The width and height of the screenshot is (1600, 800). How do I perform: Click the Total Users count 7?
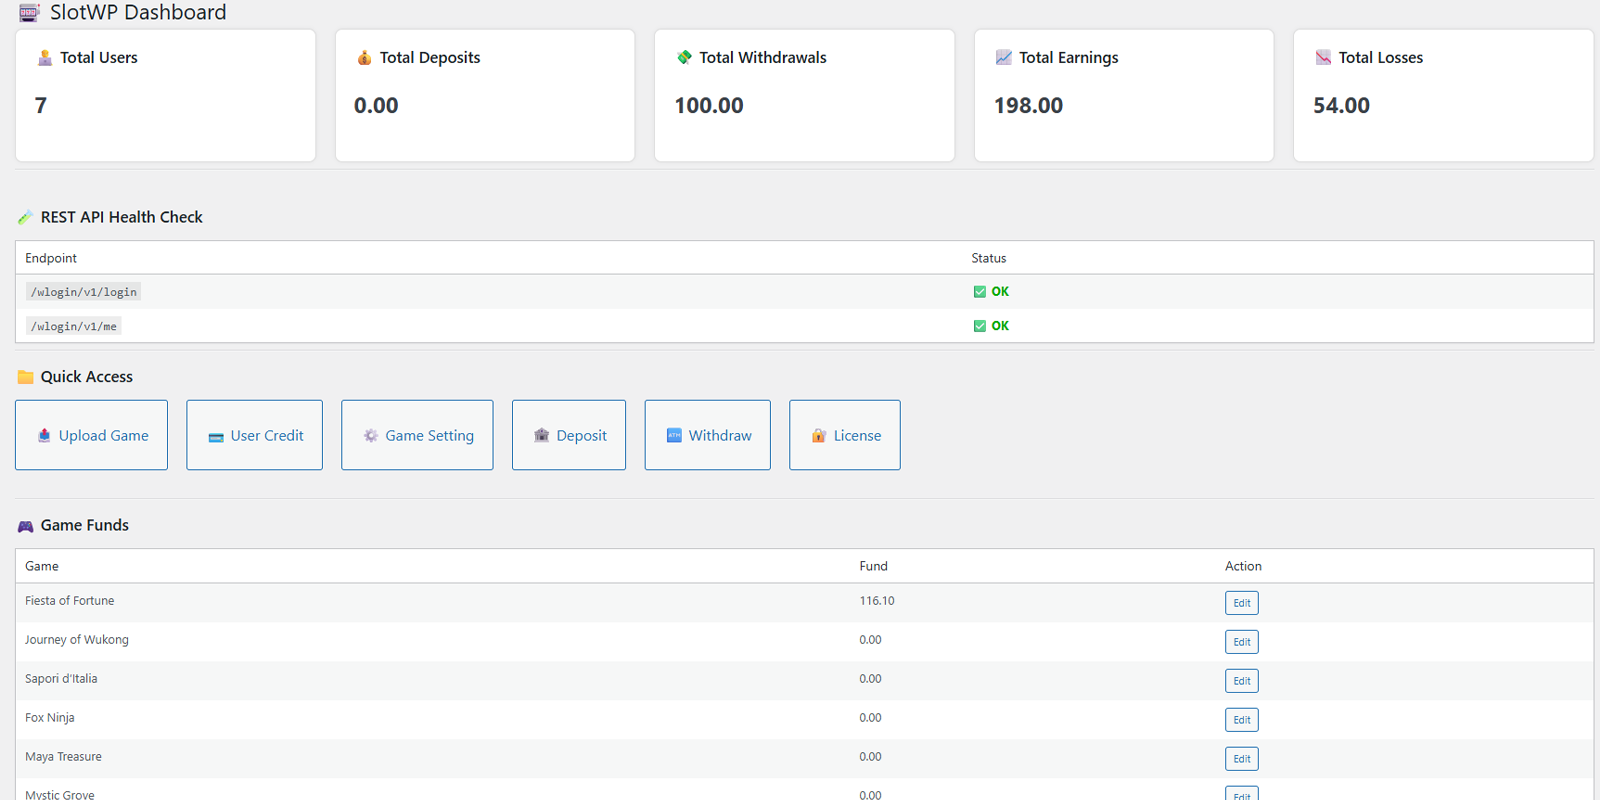(x=41, y=106)
